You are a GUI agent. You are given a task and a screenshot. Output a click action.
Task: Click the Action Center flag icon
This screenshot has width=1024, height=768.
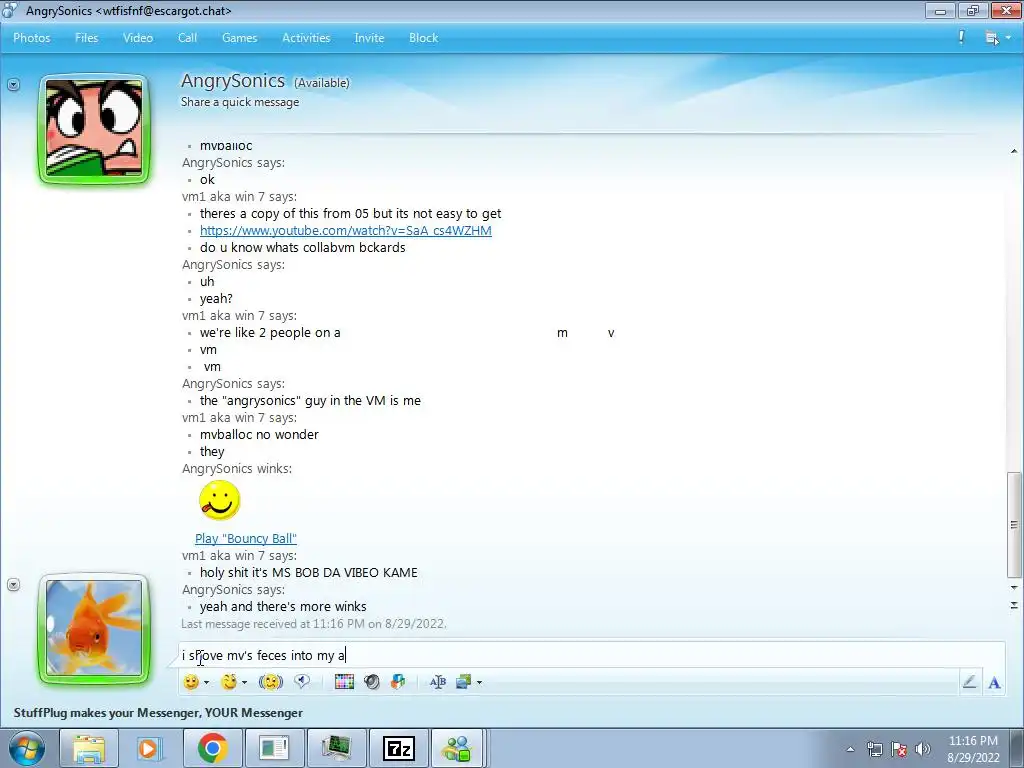[x=899, y=749]
